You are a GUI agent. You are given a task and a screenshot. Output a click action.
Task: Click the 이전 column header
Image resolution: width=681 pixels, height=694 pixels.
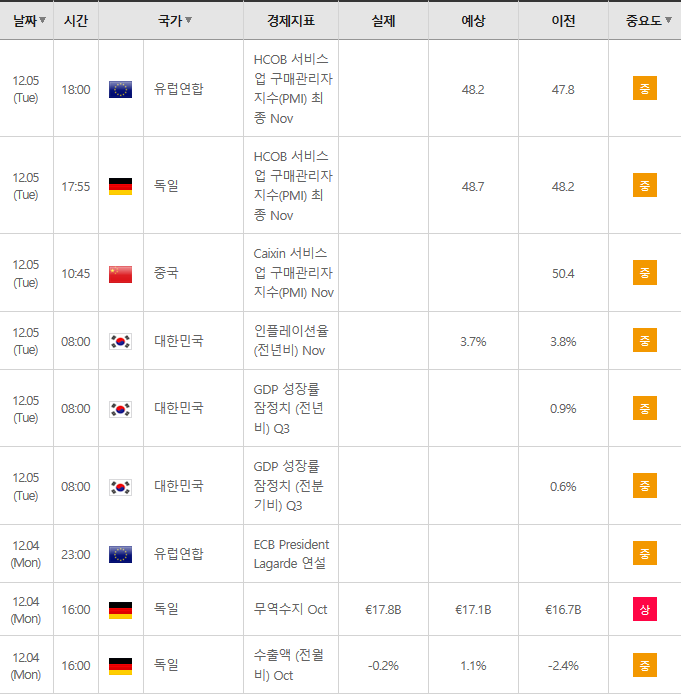563,20
